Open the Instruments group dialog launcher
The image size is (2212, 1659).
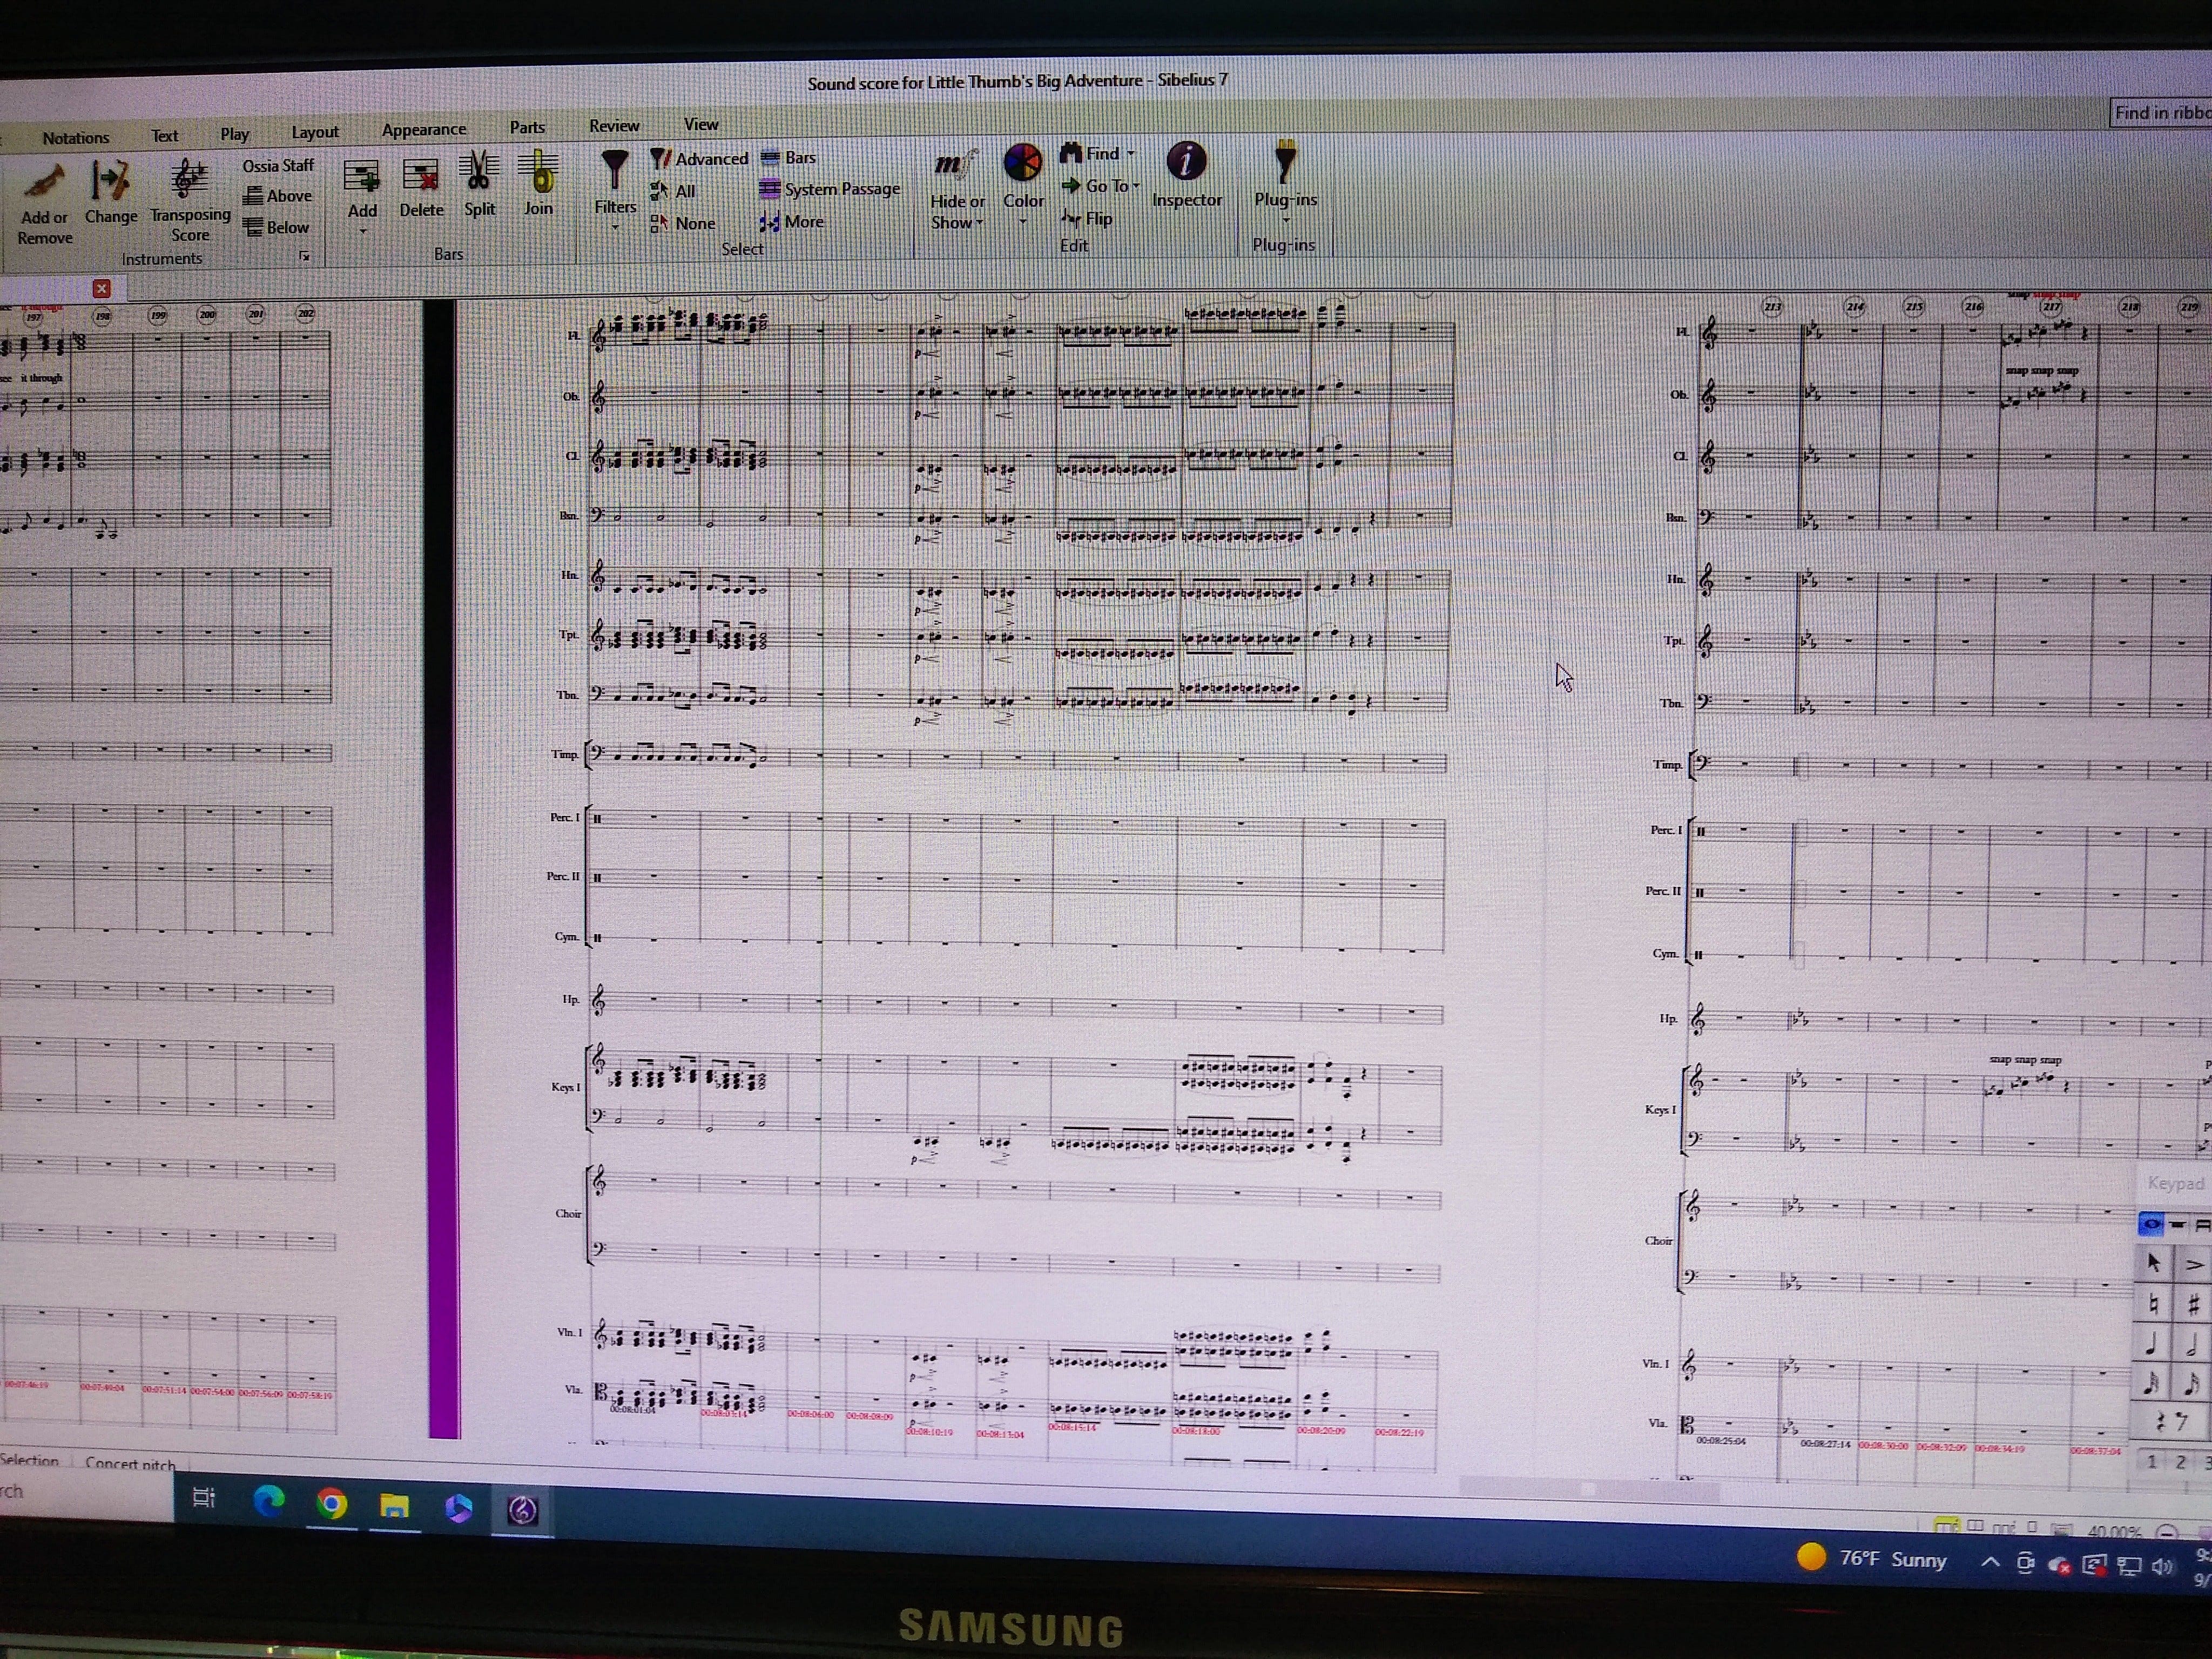coord(305,257)
